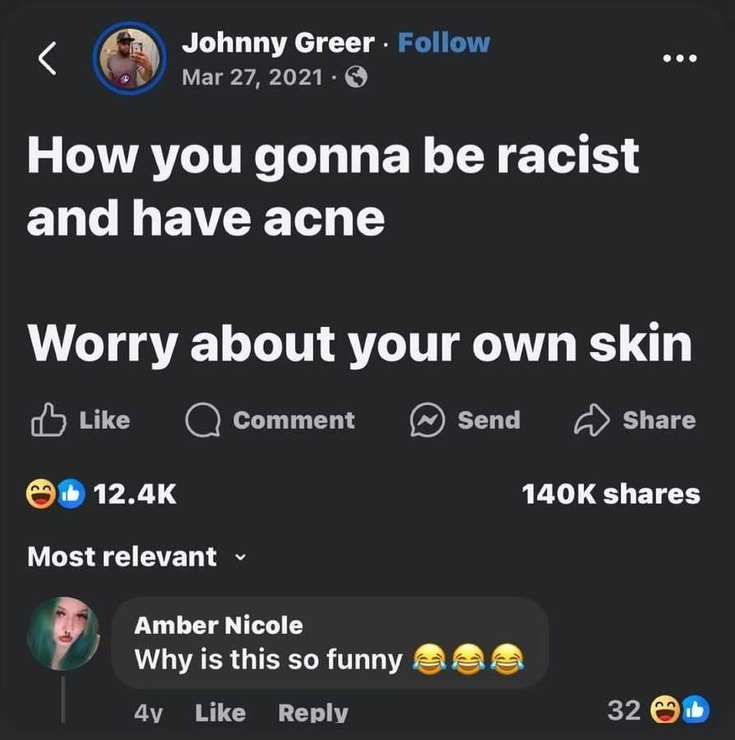The width and height of the screenshot is (735, 740).
Task: Go back using the left chevron arrow
Action: (47, 59)
